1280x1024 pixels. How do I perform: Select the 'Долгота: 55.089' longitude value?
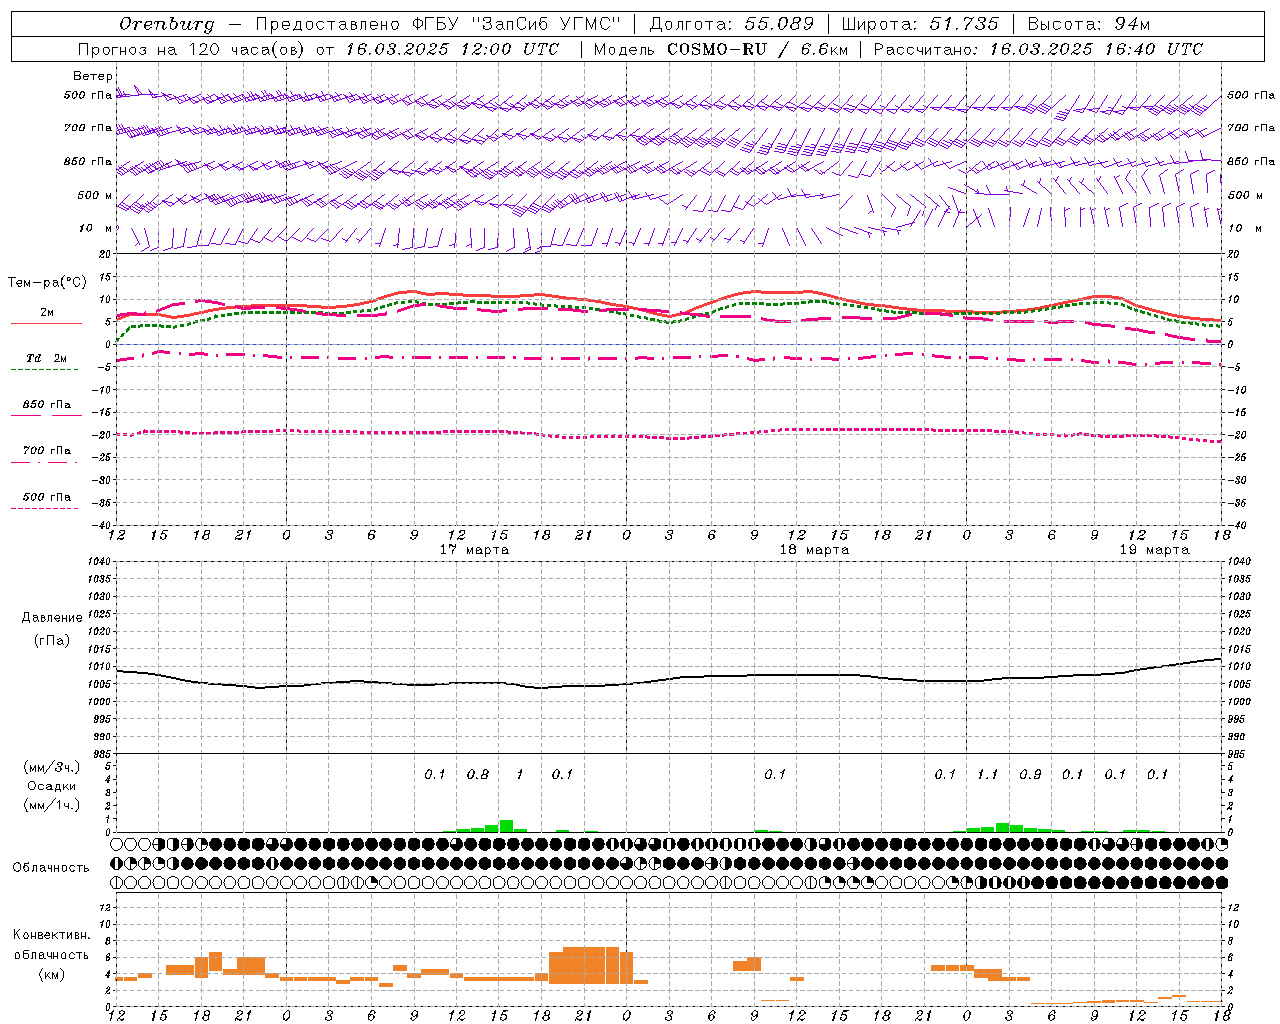point(732,24)
